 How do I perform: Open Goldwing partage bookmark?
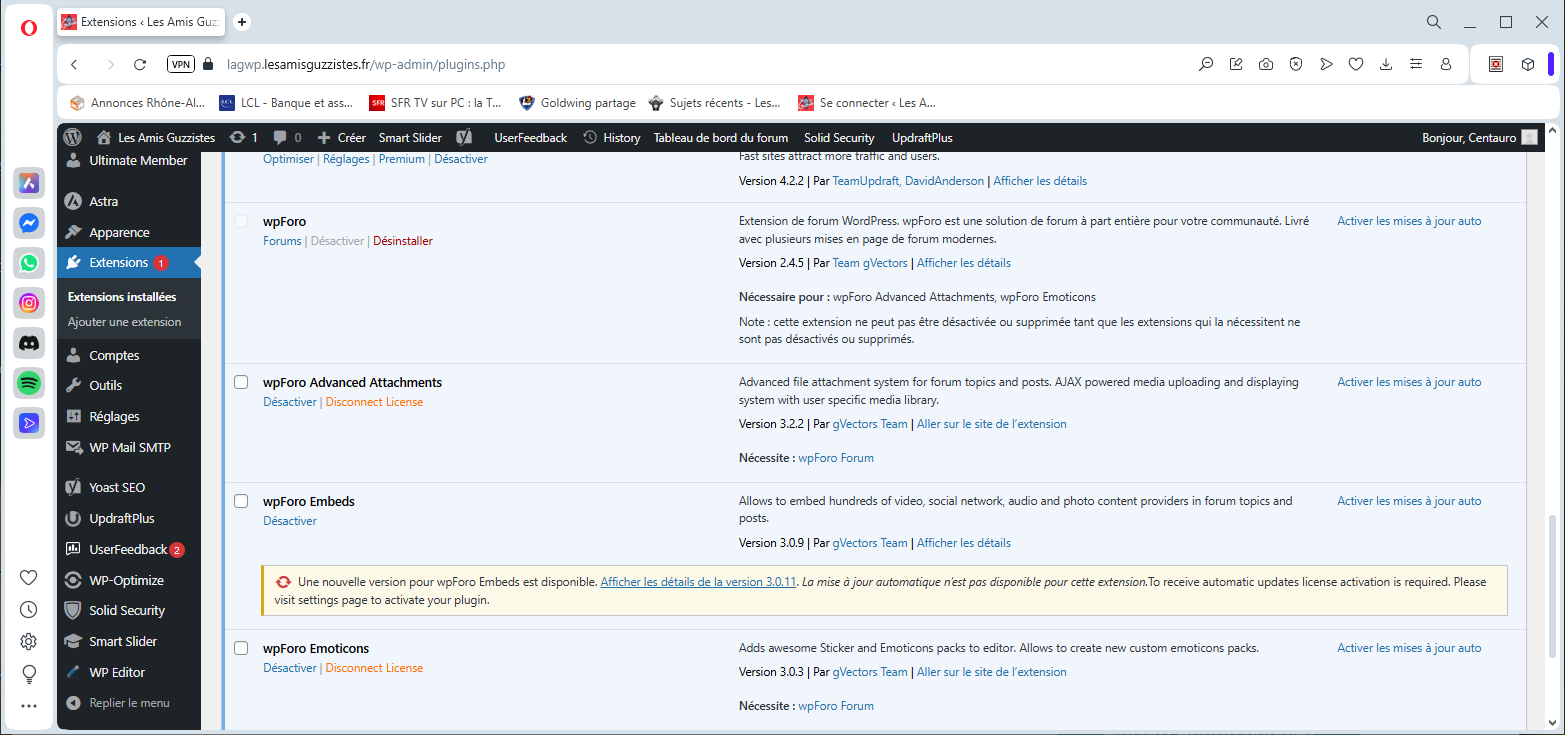coord(577,102)
